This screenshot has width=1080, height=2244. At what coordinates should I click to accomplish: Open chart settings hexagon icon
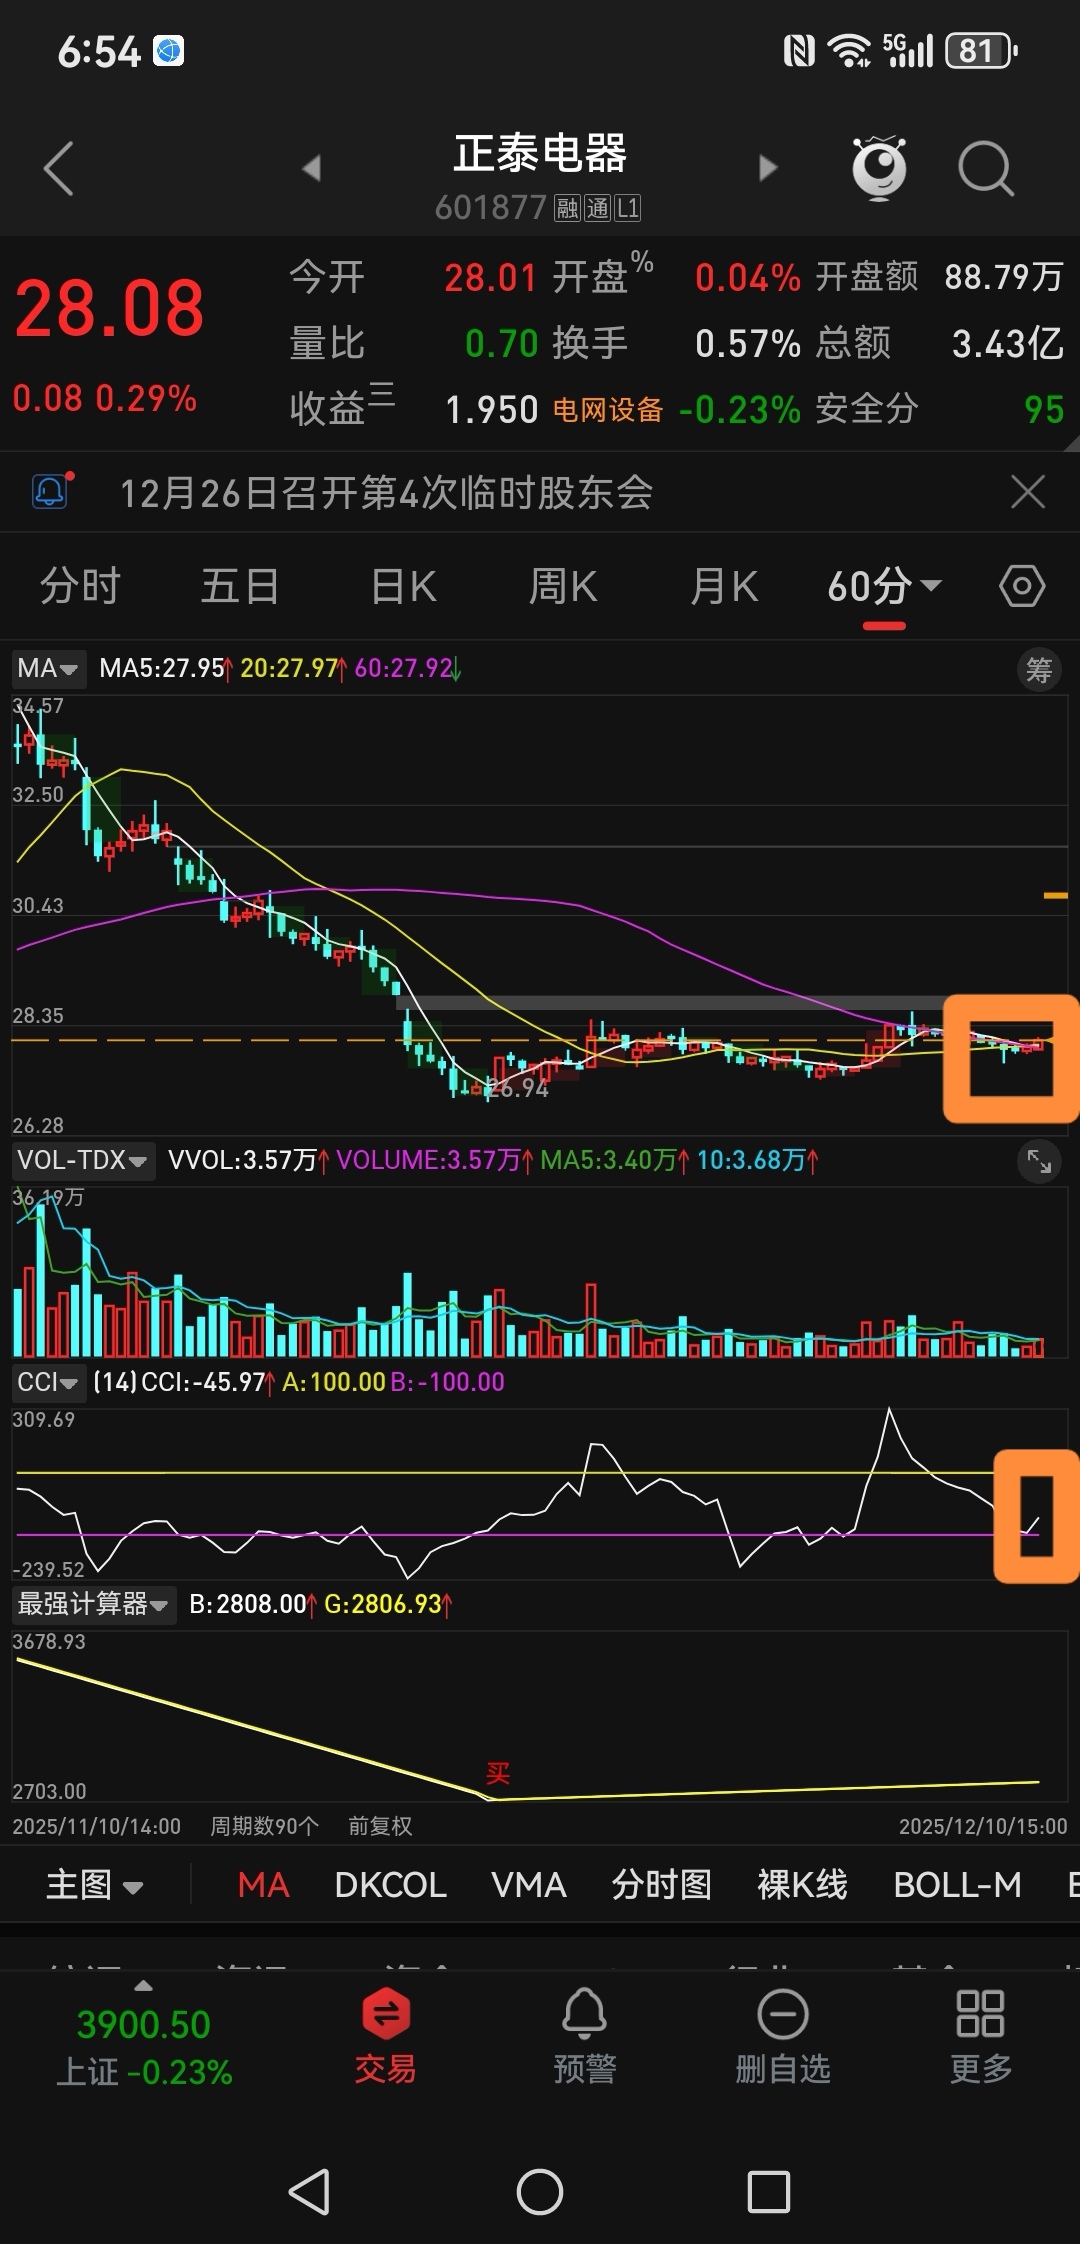click(1022, 586)
